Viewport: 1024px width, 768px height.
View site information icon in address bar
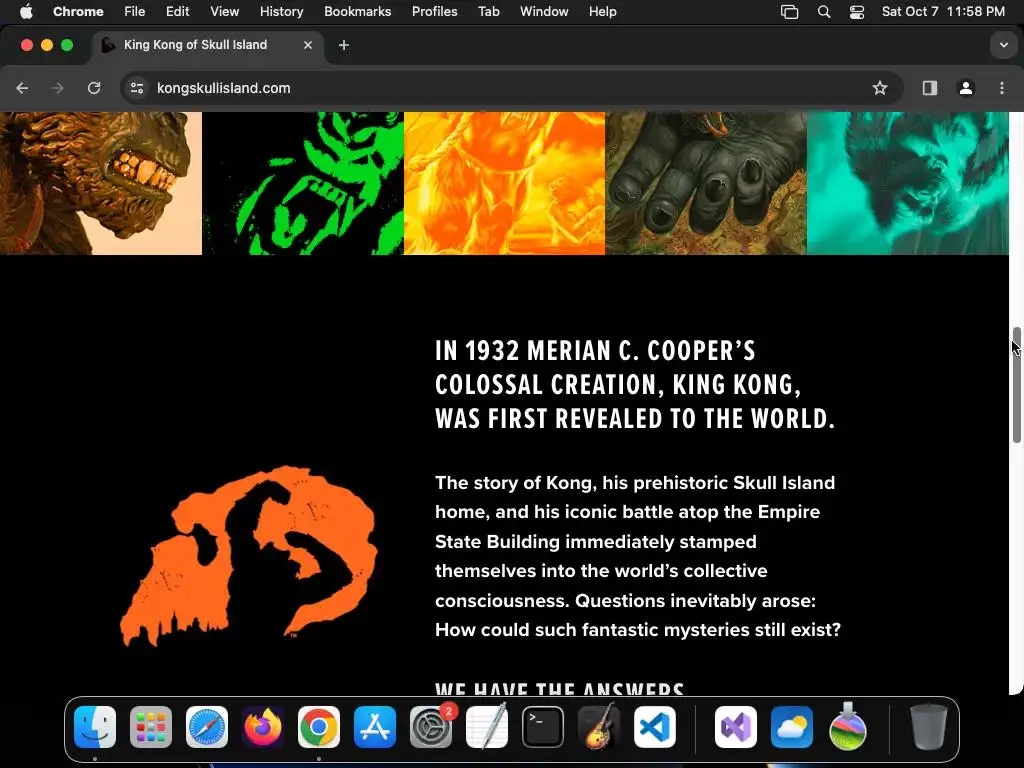click(136, 88)
